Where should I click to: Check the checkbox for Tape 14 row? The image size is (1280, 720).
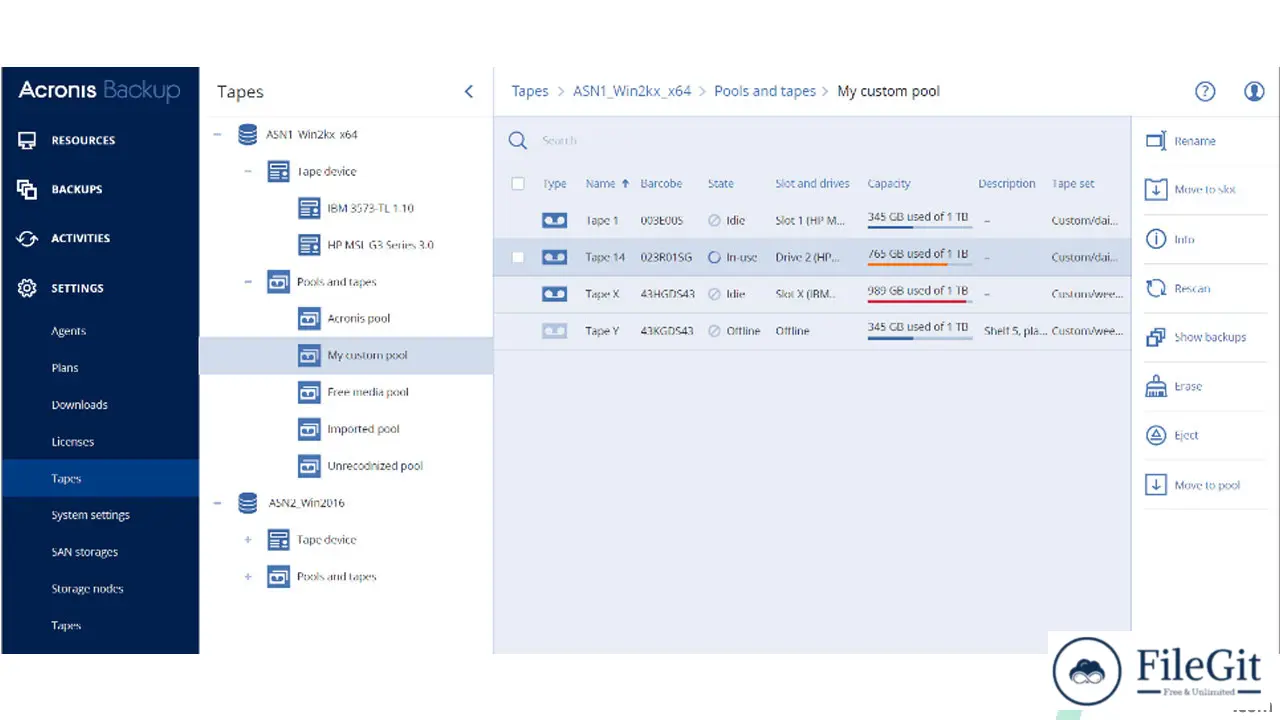(517, 257)
